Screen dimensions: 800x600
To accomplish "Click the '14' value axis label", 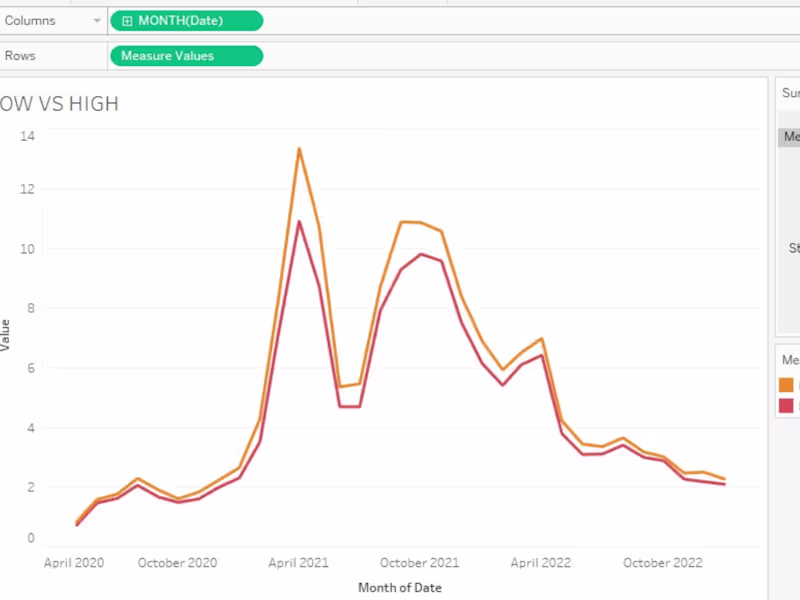I will pos(28,136).
